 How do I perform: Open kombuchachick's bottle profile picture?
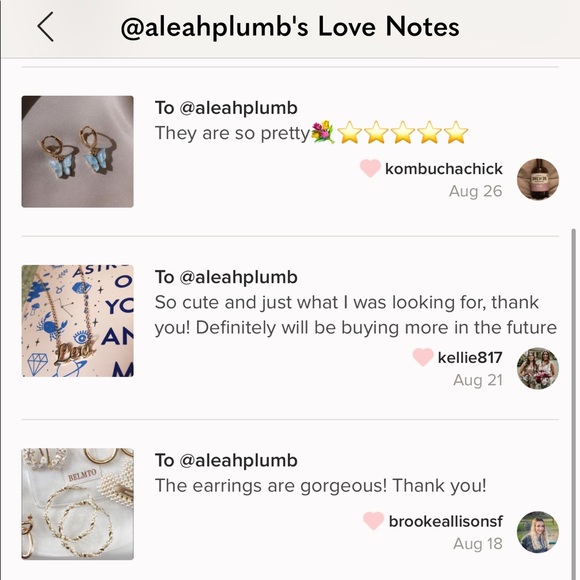click(537, 179)
